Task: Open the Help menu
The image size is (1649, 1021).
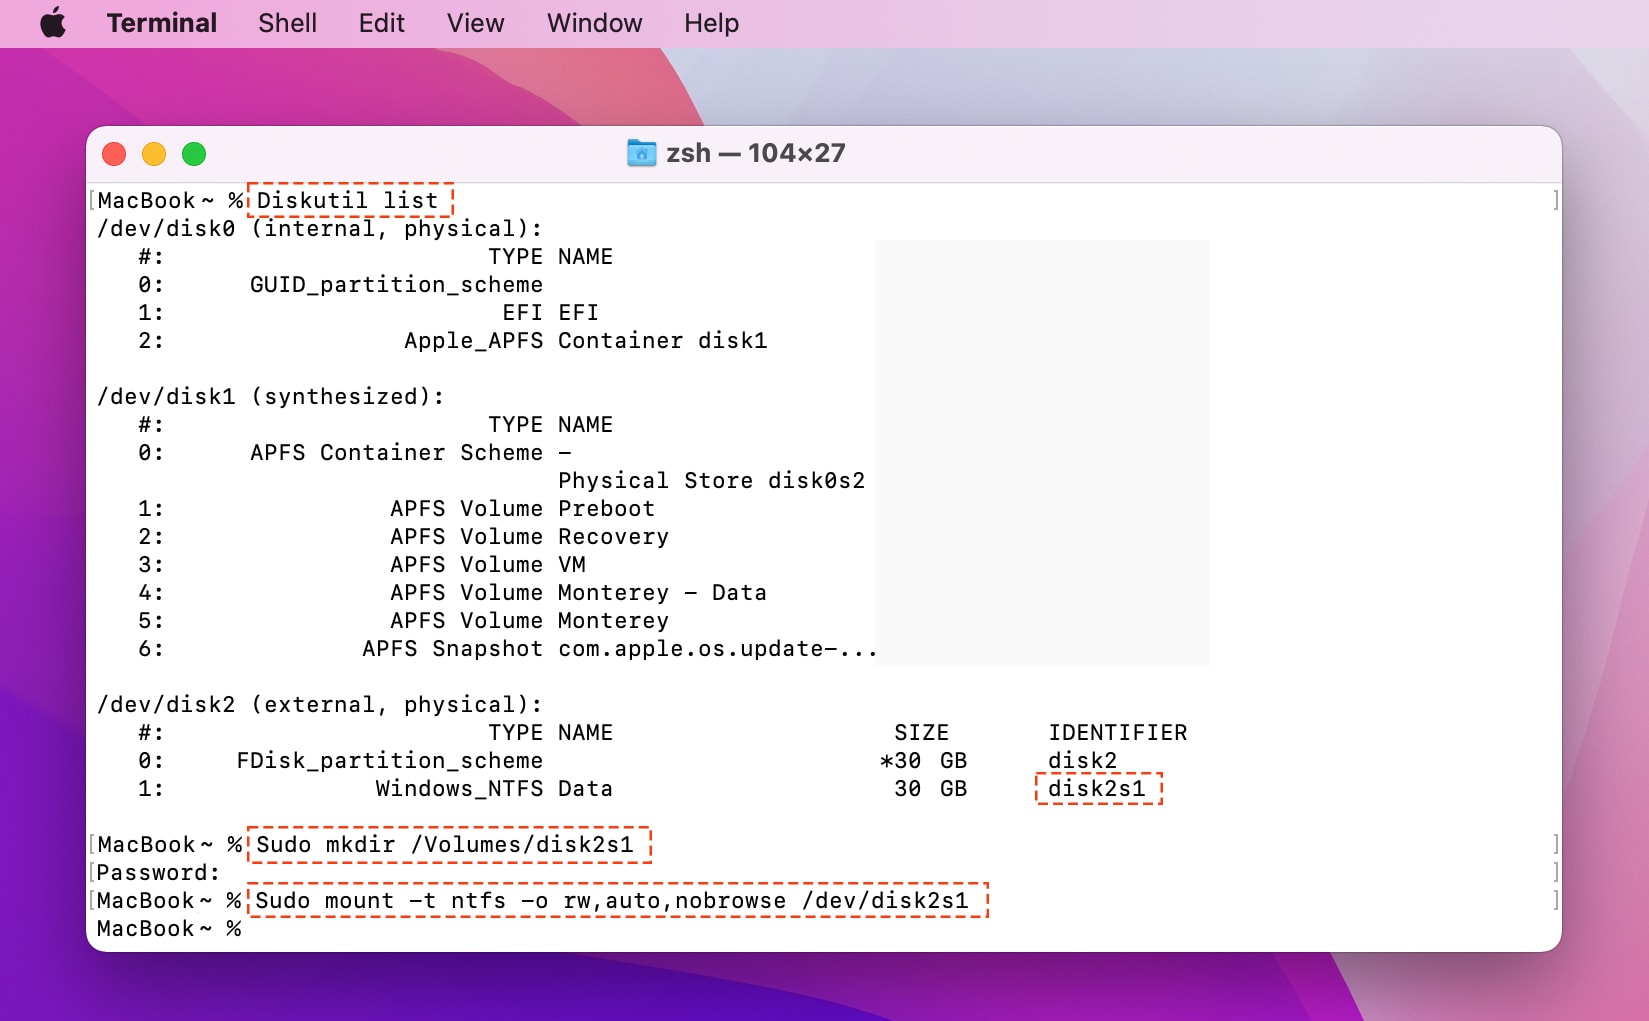Action: click(x=710, y=22)
